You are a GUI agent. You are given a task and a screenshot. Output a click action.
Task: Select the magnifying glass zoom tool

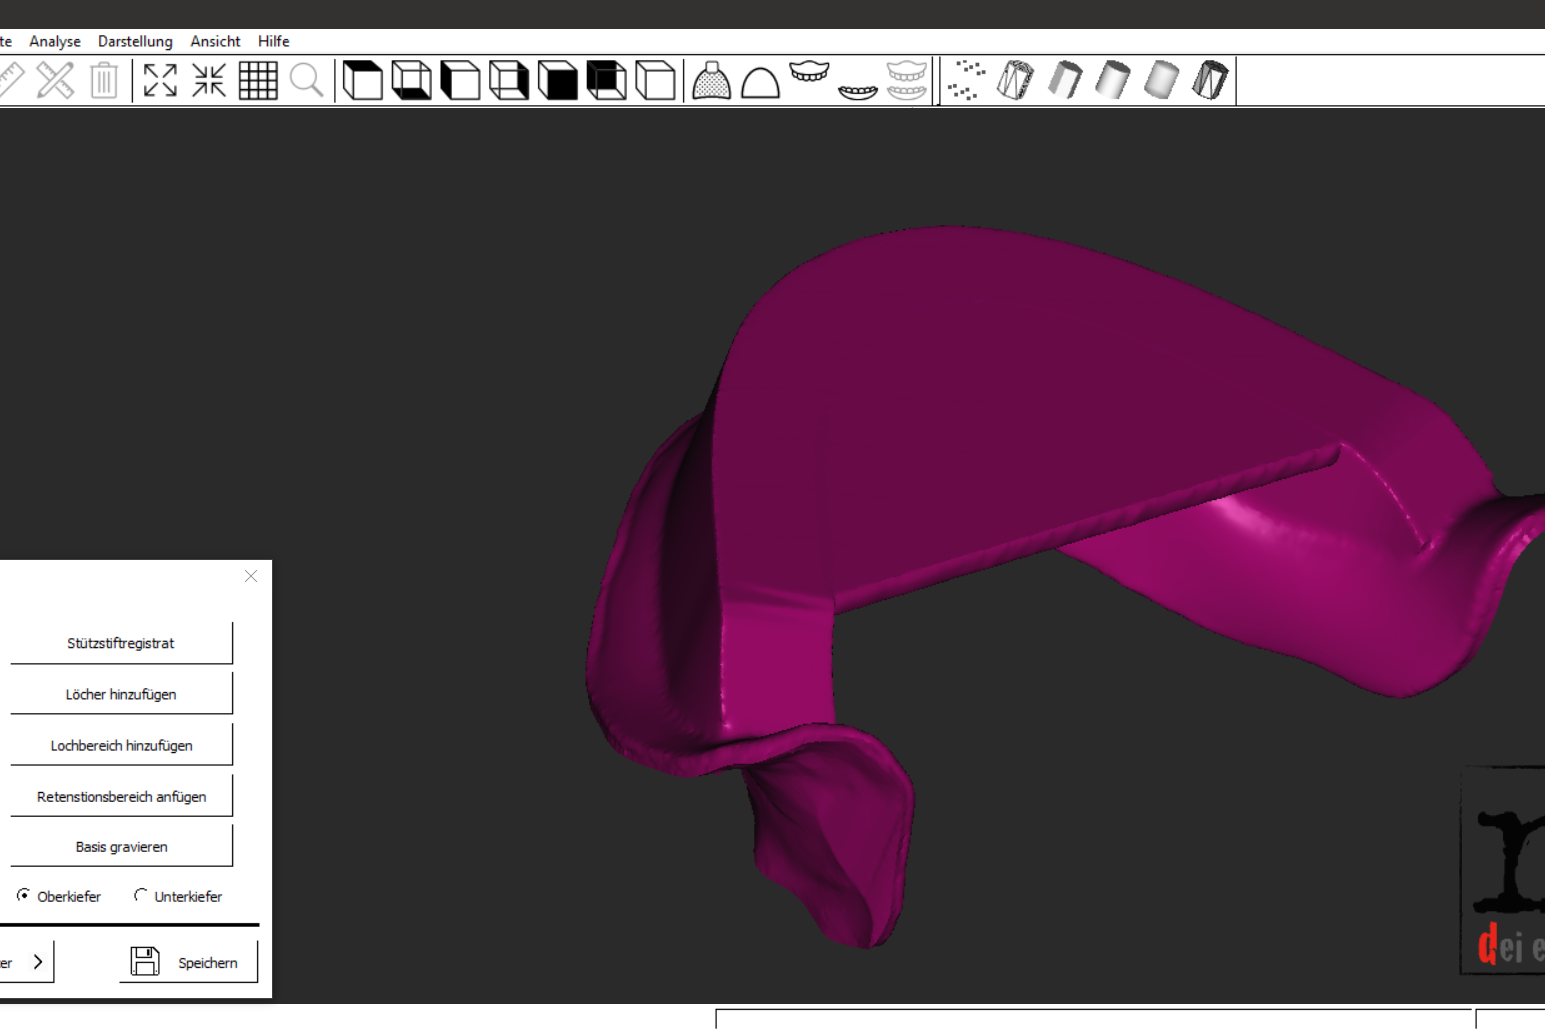point(307,80)
